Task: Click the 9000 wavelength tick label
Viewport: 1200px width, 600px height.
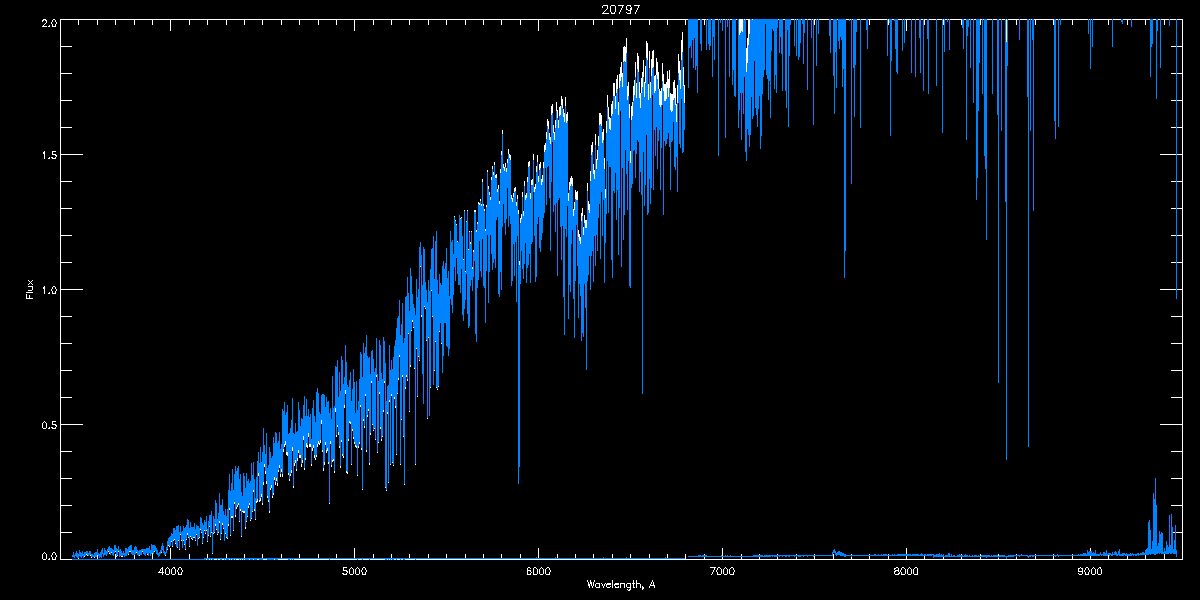Action: coord(1089,571)
